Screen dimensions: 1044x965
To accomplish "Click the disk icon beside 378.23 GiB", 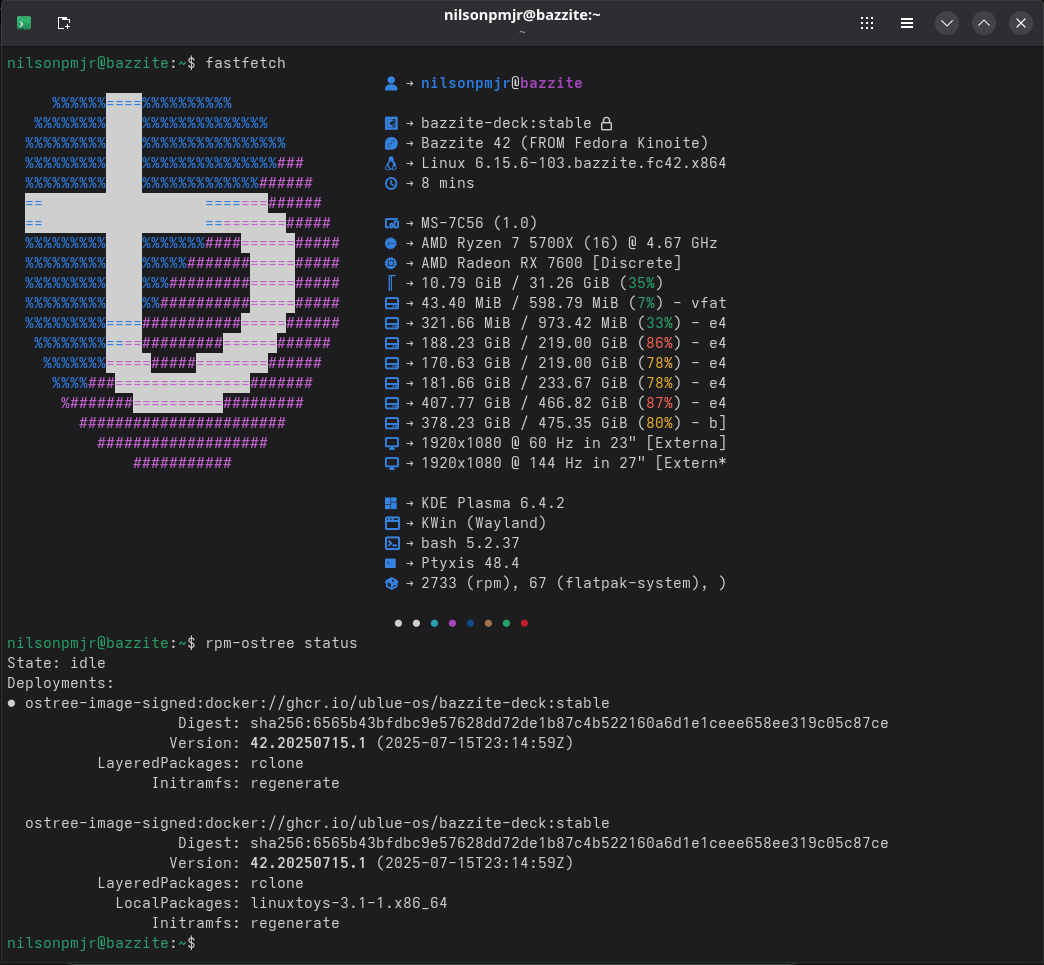I will pos(392,423).
